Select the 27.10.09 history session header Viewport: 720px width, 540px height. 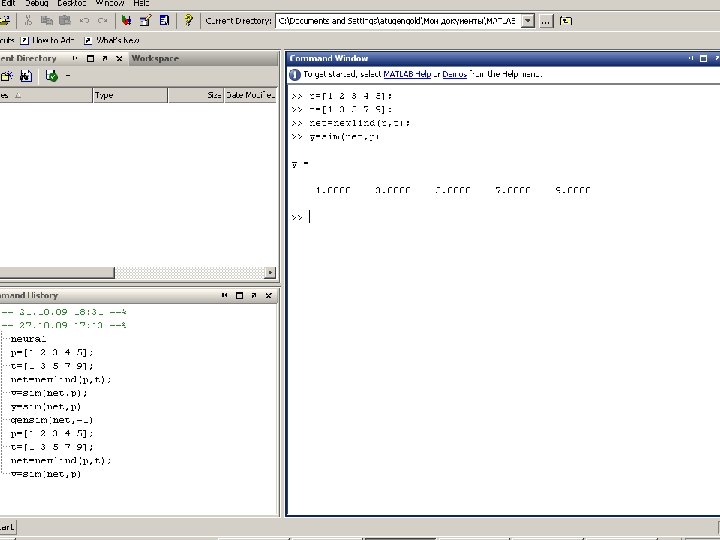64,325
